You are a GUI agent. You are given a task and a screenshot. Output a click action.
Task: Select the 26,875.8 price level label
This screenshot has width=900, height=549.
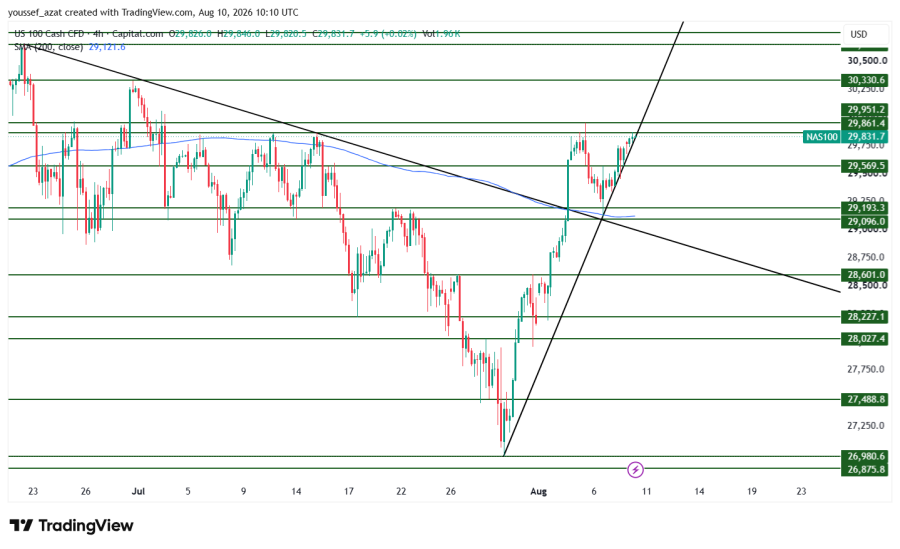click(865, 469)
